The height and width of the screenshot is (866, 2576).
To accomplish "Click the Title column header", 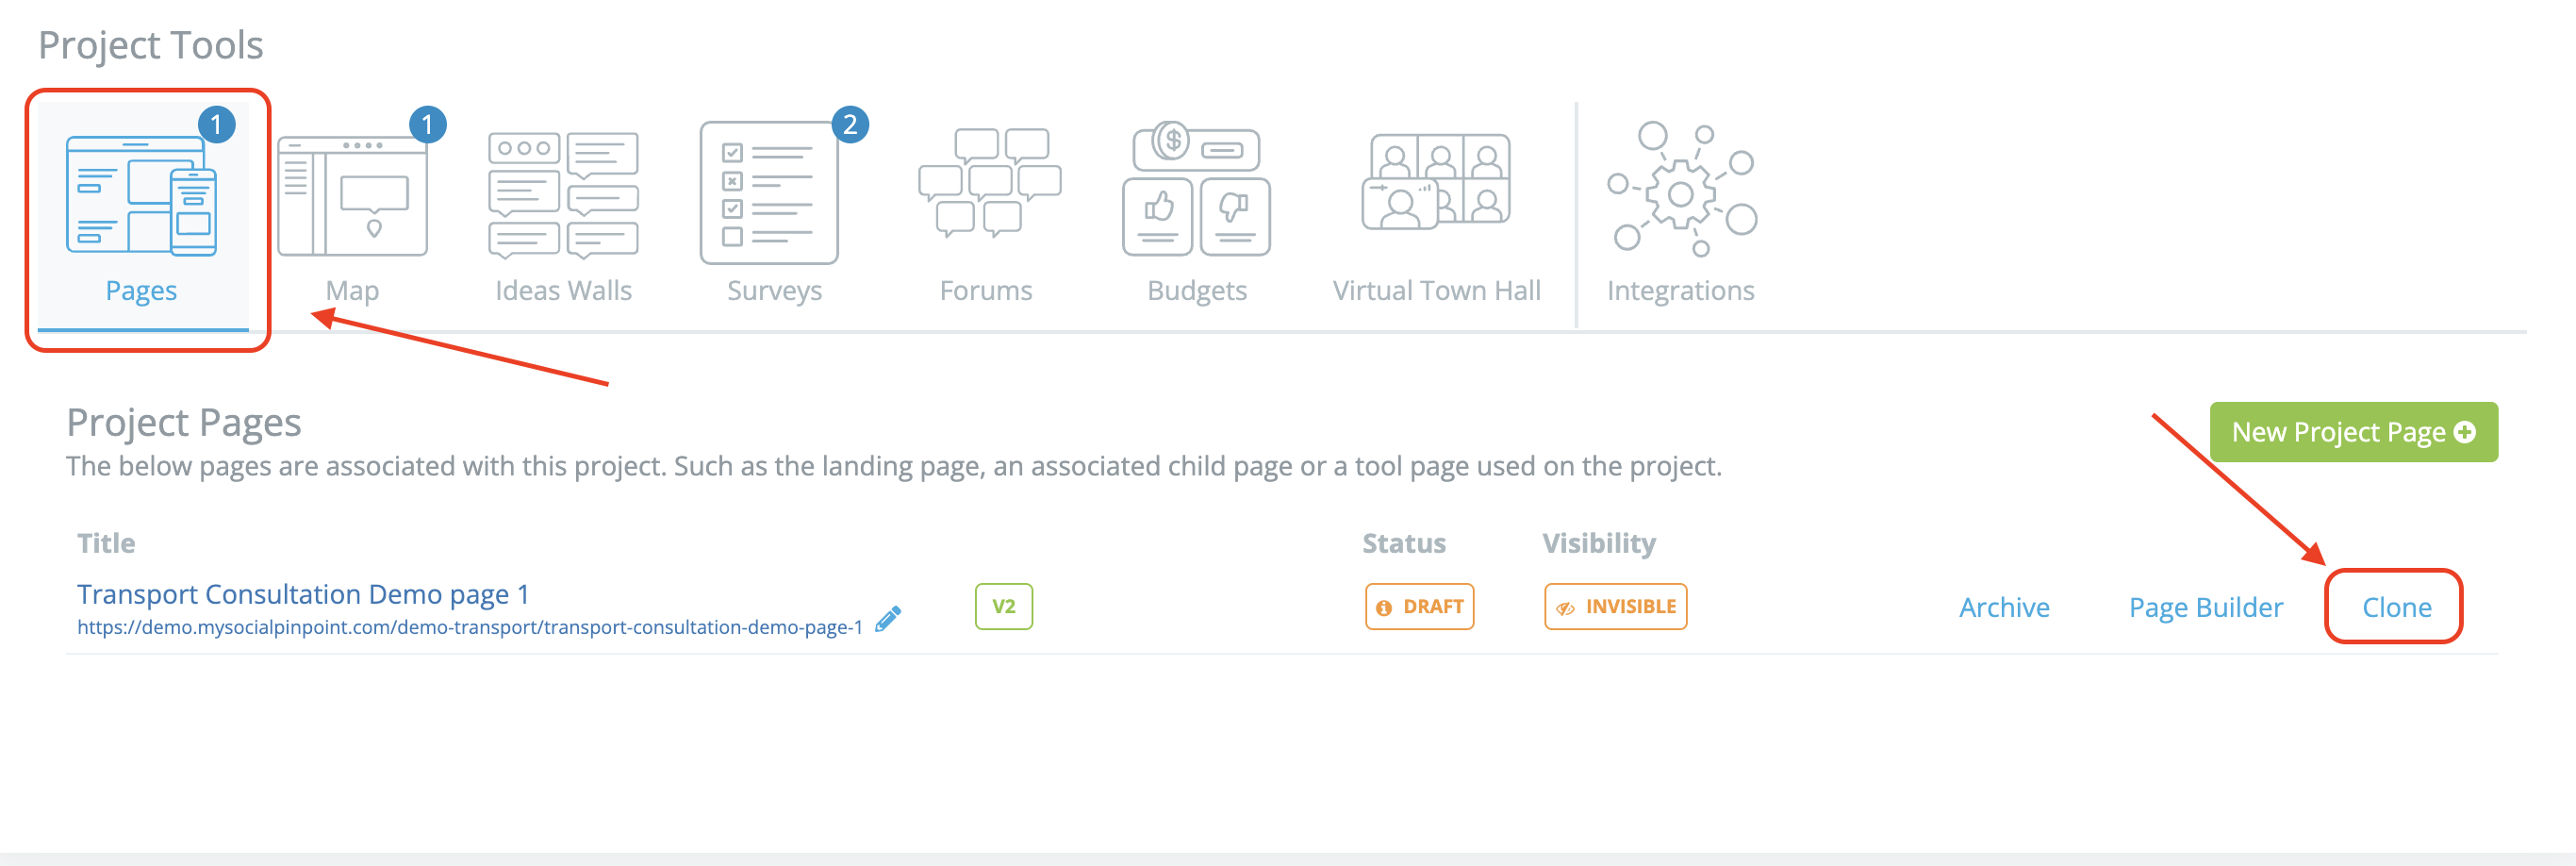I will point(106,543).
